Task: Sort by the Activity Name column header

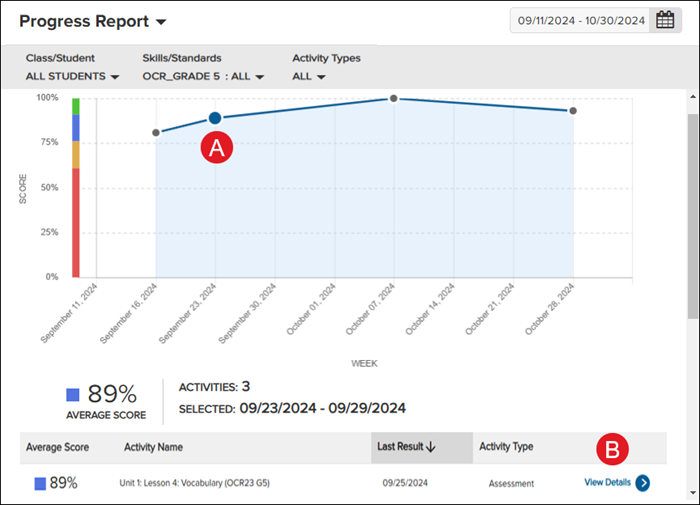Action: tap(153, 447)
